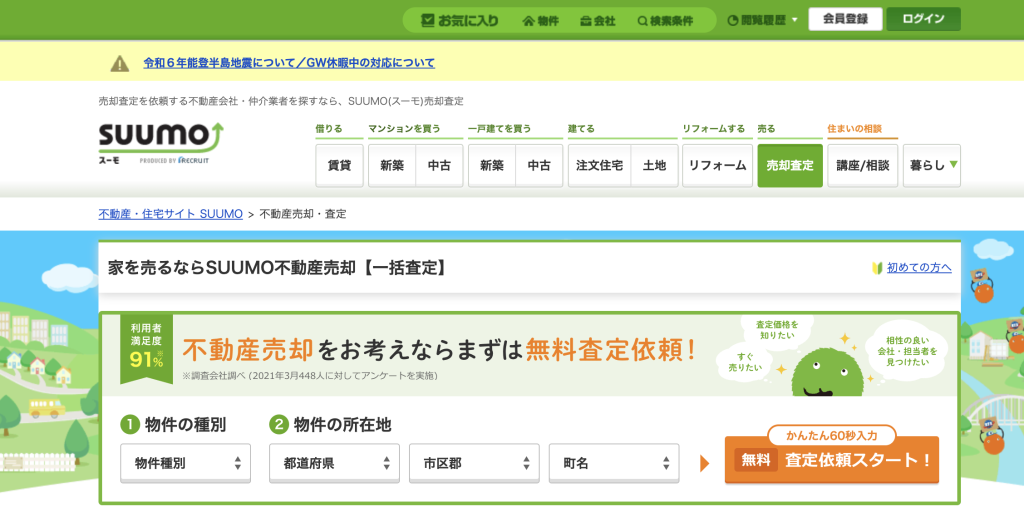Click the すぐ売りたい speech bubble
The height and width of the screenshot is (522, 1024).
coord(745,363)
